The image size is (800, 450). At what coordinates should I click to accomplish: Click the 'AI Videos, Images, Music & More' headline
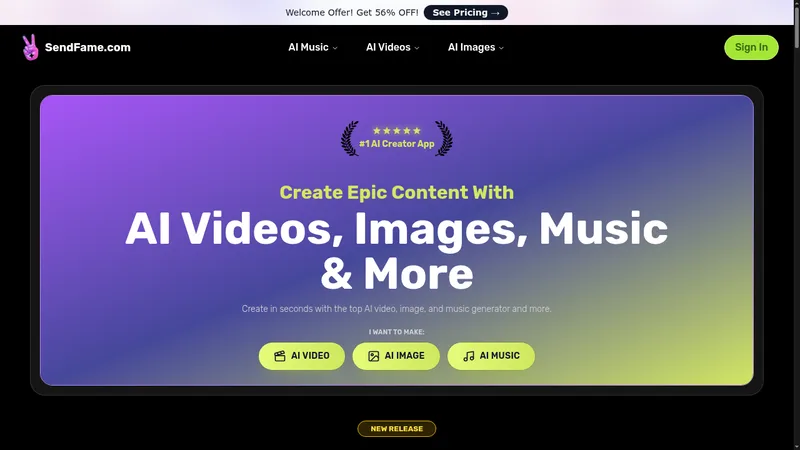coord(396,251)
